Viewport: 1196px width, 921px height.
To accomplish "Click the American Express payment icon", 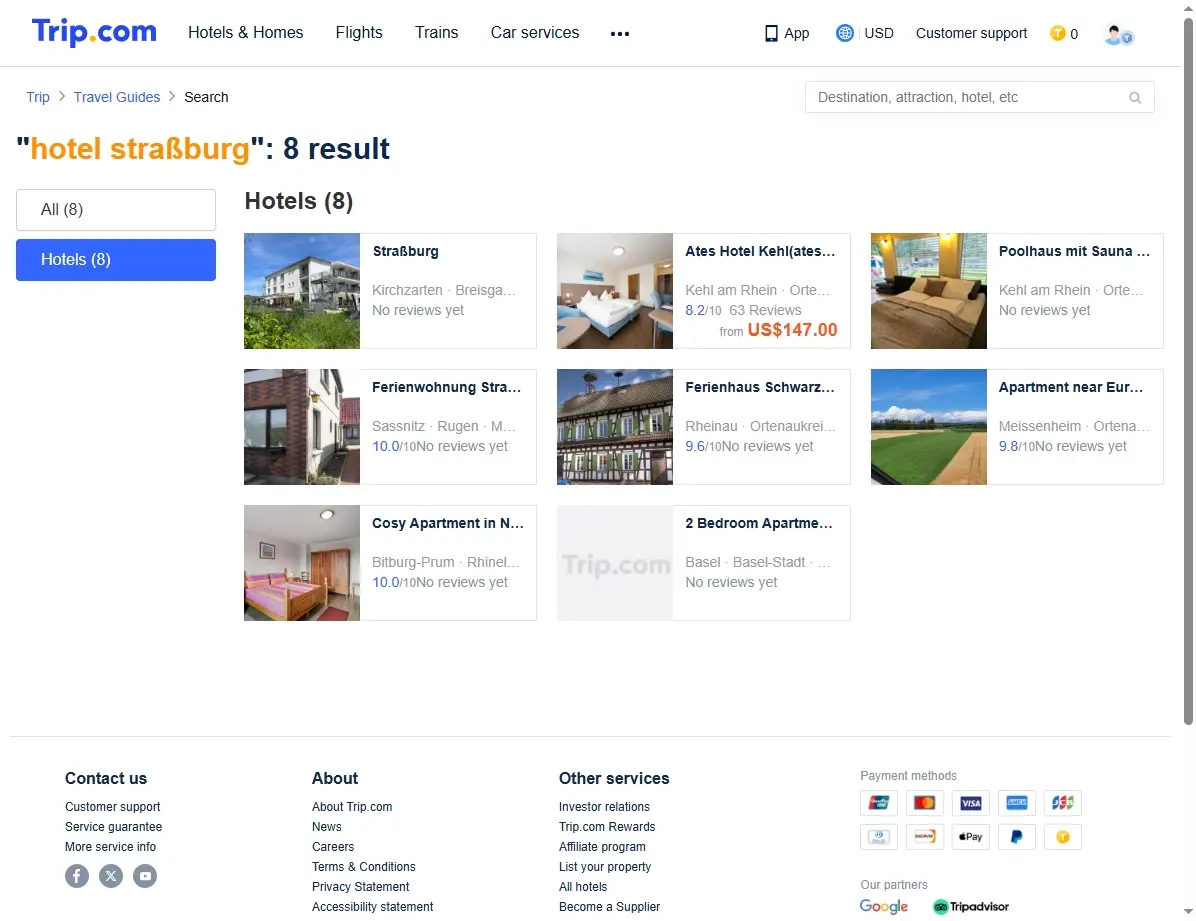I will 1017,803.
